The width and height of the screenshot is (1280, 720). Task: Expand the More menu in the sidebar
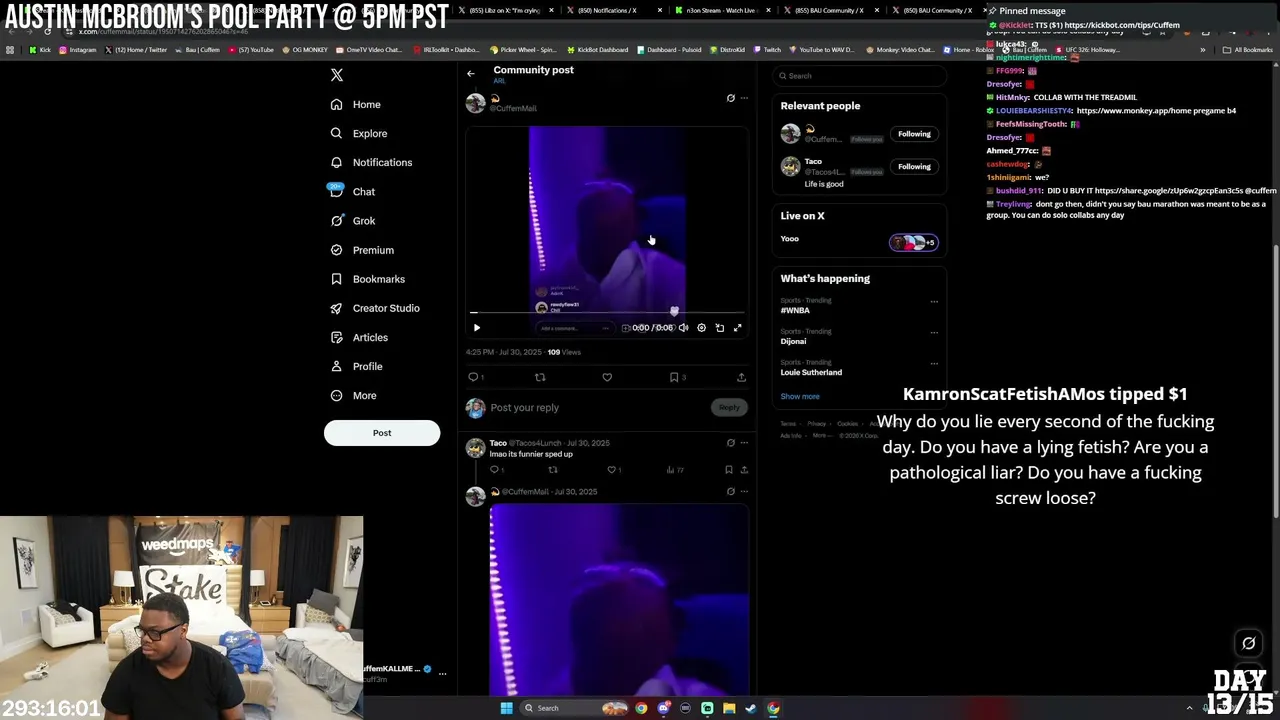click(x=353, y=395)
